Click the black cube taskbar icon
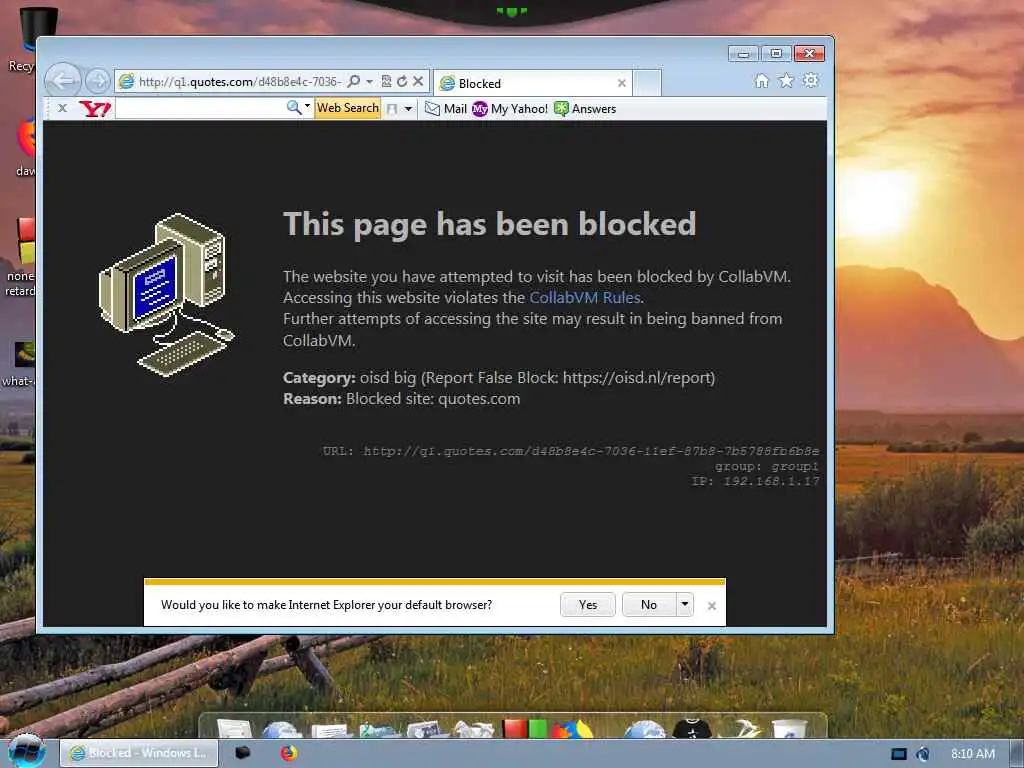Viewport: 1024px width, 768px height. 243,752
